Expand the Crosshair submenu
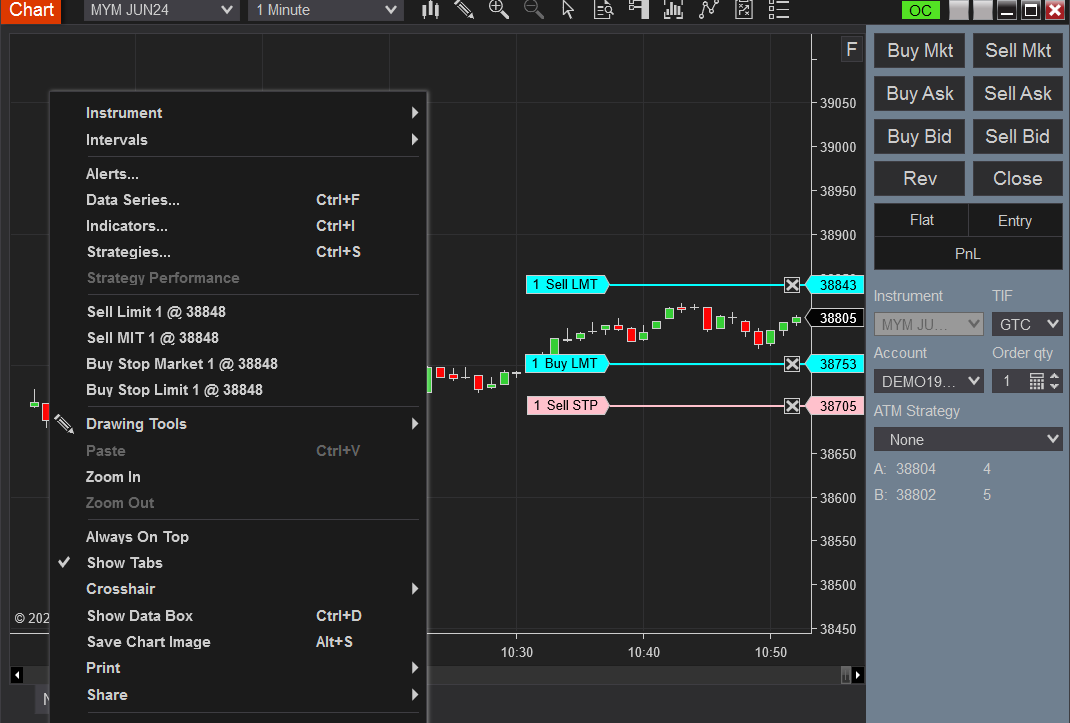Image resolution: width=1070 pixels, height=723 pixels. click(x=239, y=589)
